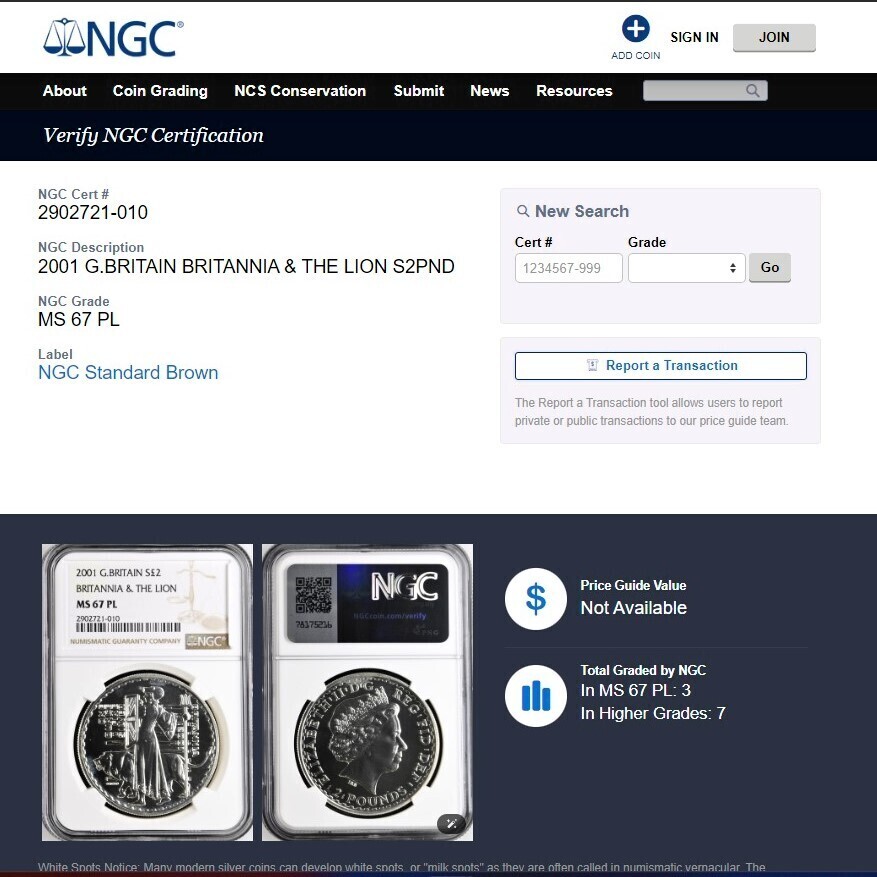Click the In MS 67 PL: 3 text

635,691
